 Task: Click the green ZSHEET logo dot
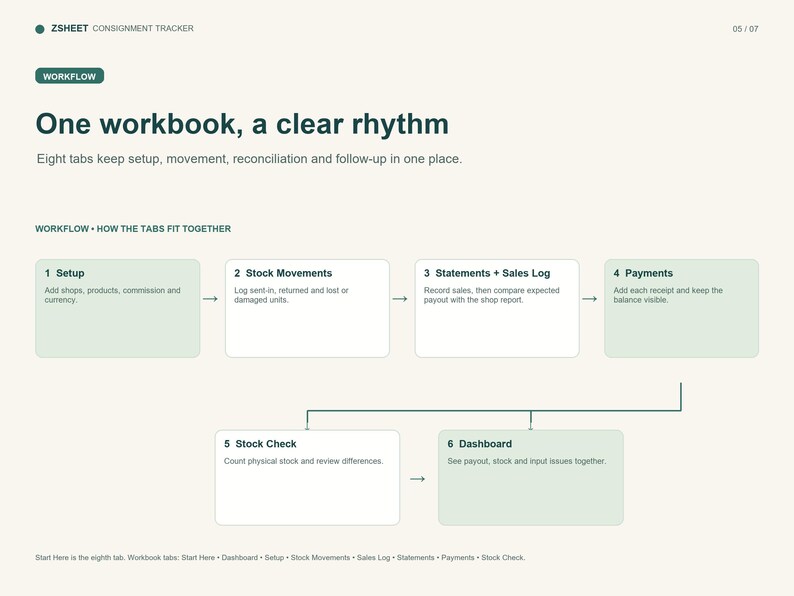tap(40, 29)
